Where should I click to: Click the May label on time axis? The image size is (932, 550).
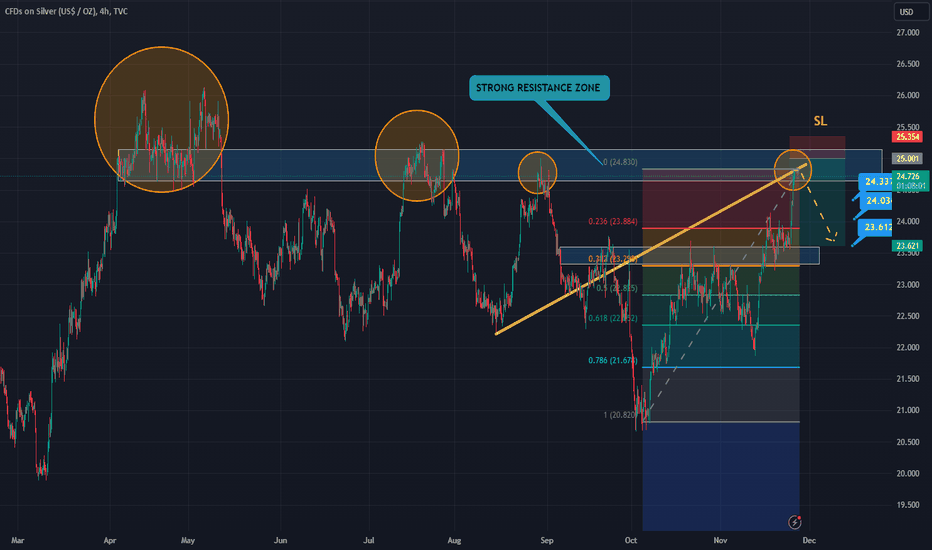188,541
